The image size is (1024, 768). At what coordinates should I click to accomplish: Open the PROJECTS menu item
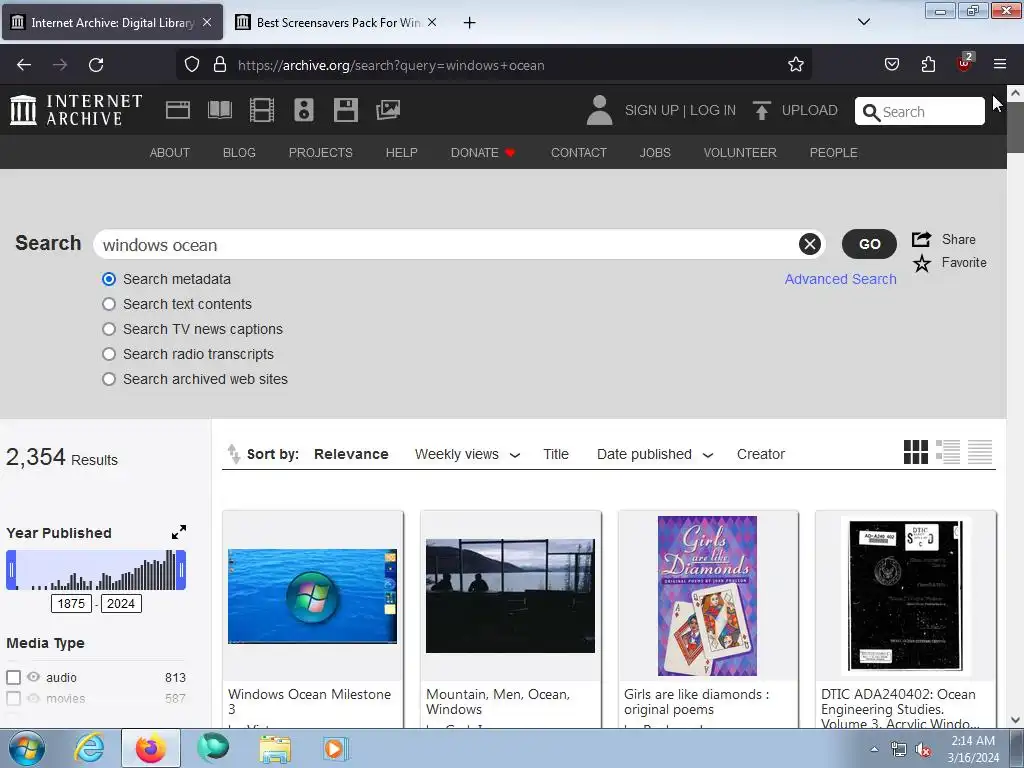[x=321, y=152]
